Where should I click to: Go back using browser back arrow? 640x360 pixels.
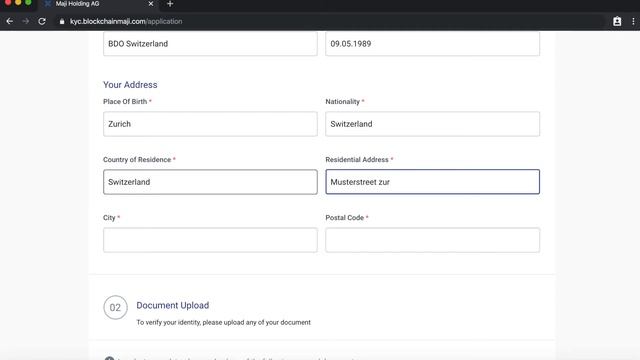point(9,21)
